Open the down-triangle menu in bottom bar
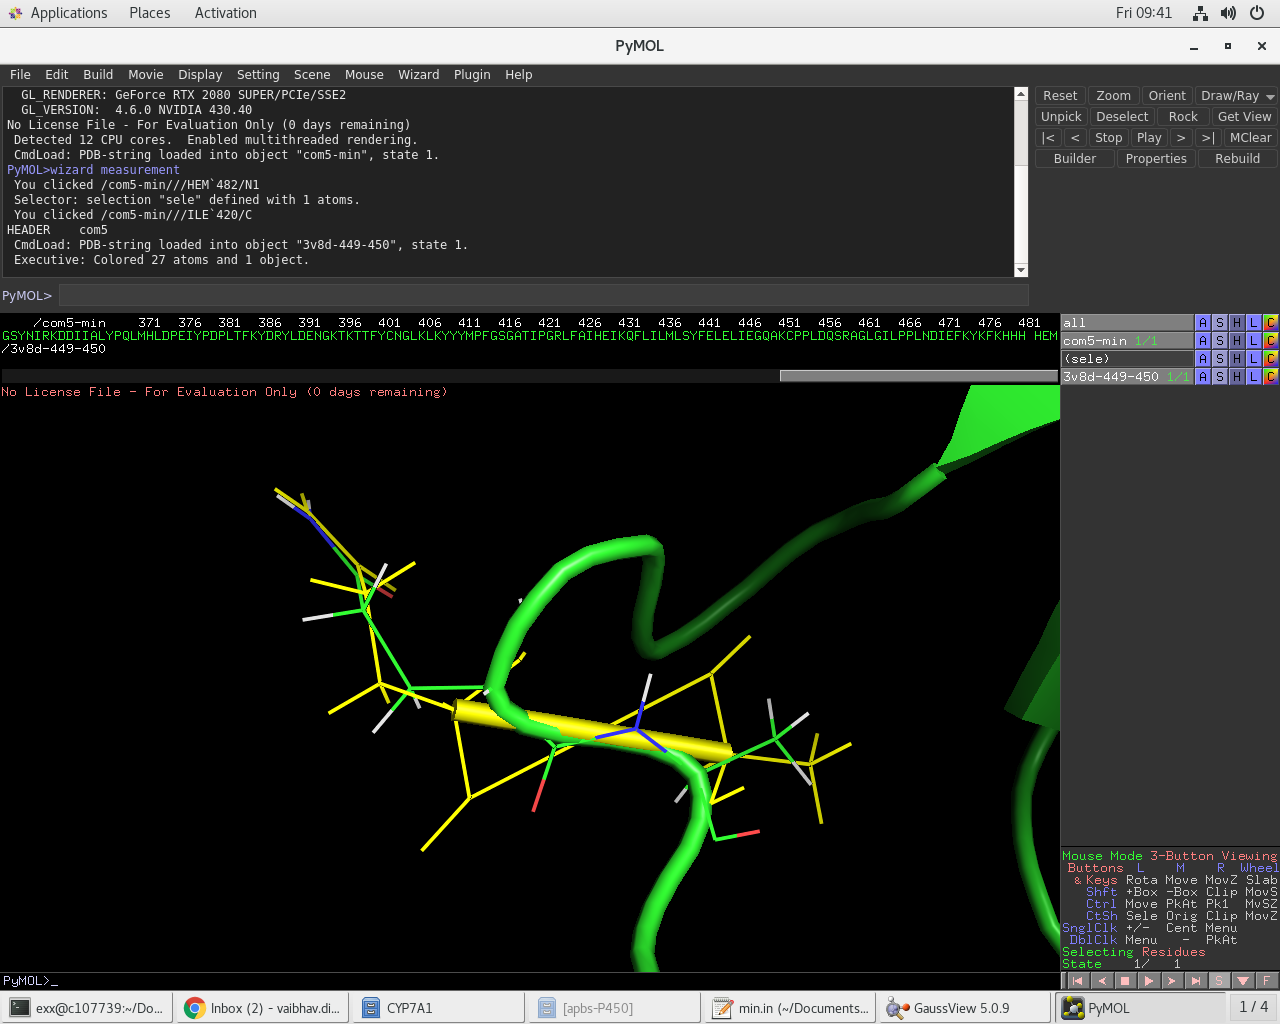The height and width of the screenshot is (1024, 1280). click(x=1243, y=981)
